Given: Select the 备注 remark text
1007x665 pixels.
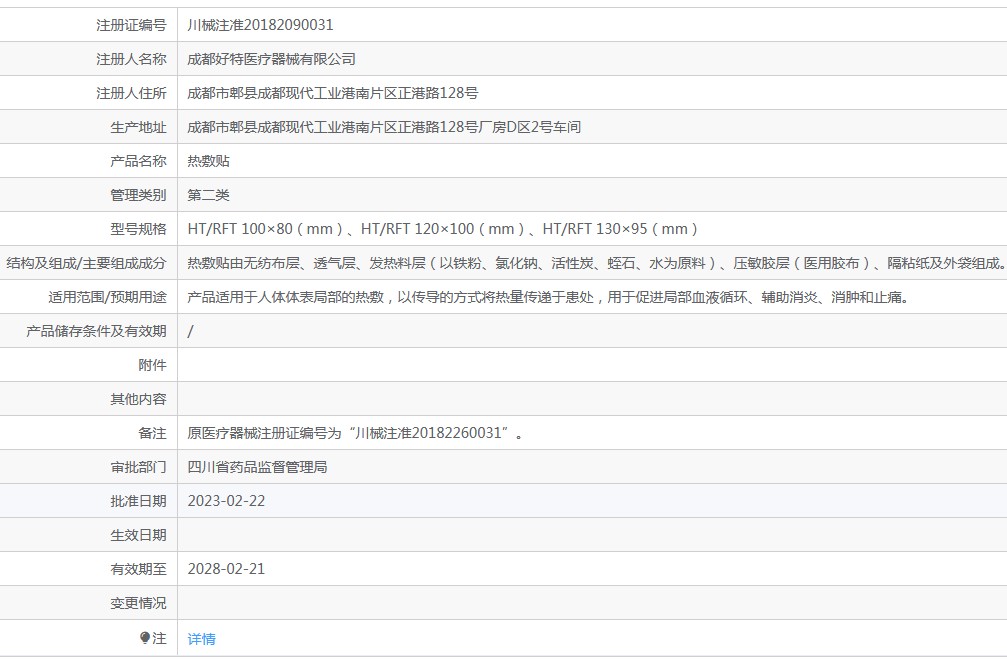Looking at the screenshot, I should pos(355,433).
